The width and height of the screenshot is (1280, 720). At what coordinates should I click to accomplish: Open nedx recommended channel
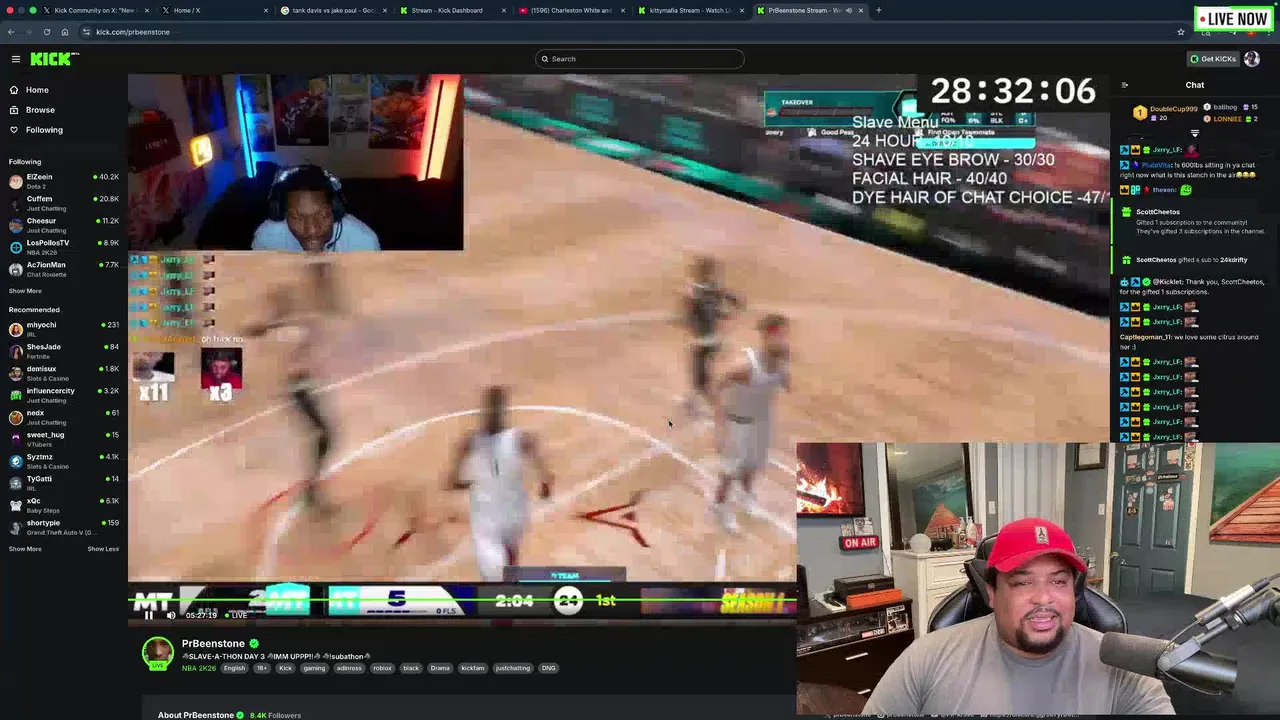point(64,417)
